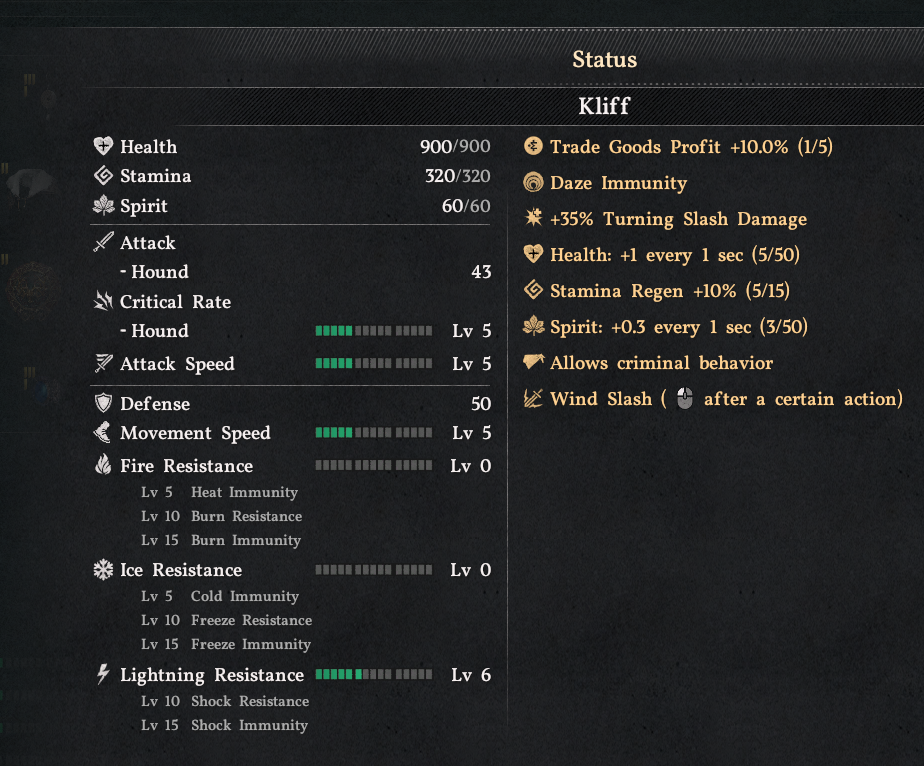This screenshot has width=924, height=766.
Task: Click the Ice Resistance snowflake icon
Action: tap(104, 570)
